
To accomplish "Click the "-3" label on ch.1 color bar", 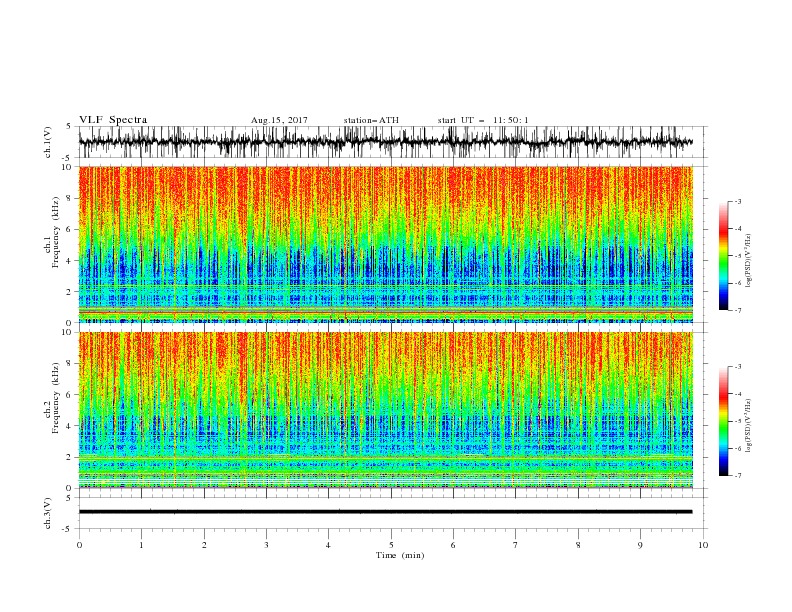I will [737, 201].
